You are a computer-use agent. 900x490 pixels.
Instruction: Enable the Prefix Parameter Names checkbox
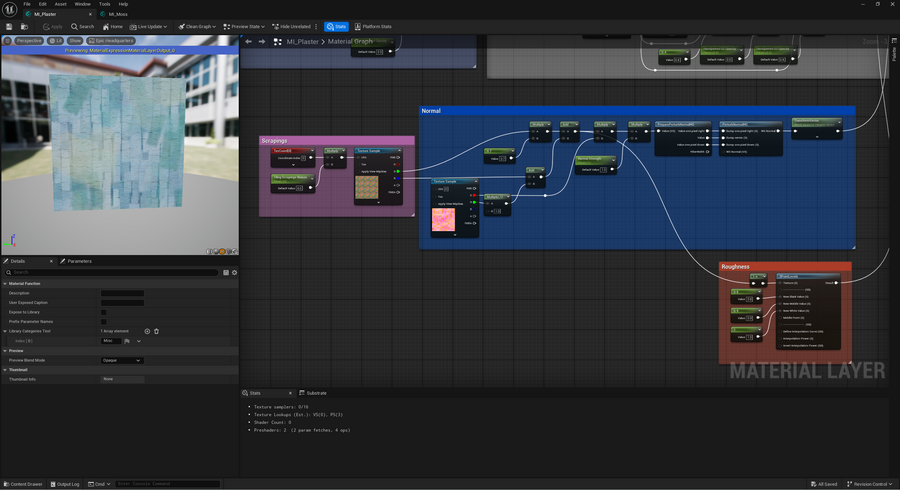104,321
